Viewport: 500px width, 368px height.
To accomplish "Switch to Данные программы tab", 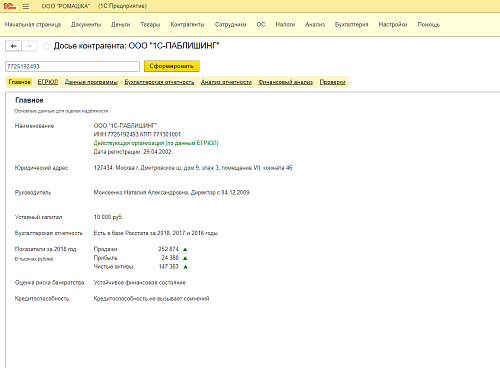I will [91, 82].
